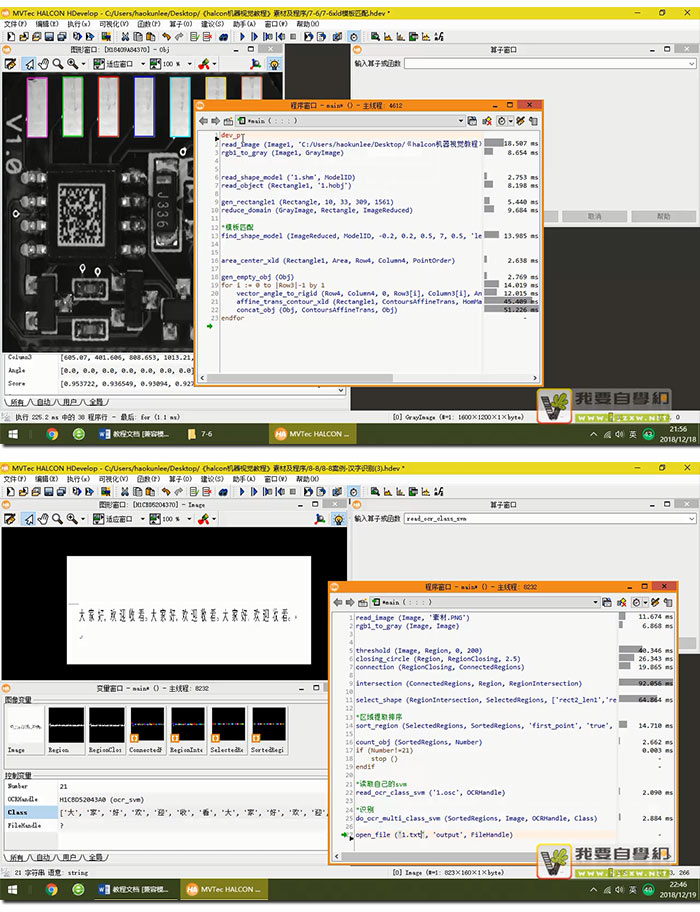Click the Copy icon in the 8-8 HDevelop toolbar
Viewport: 700px width, 912px height.
point(138,492)
